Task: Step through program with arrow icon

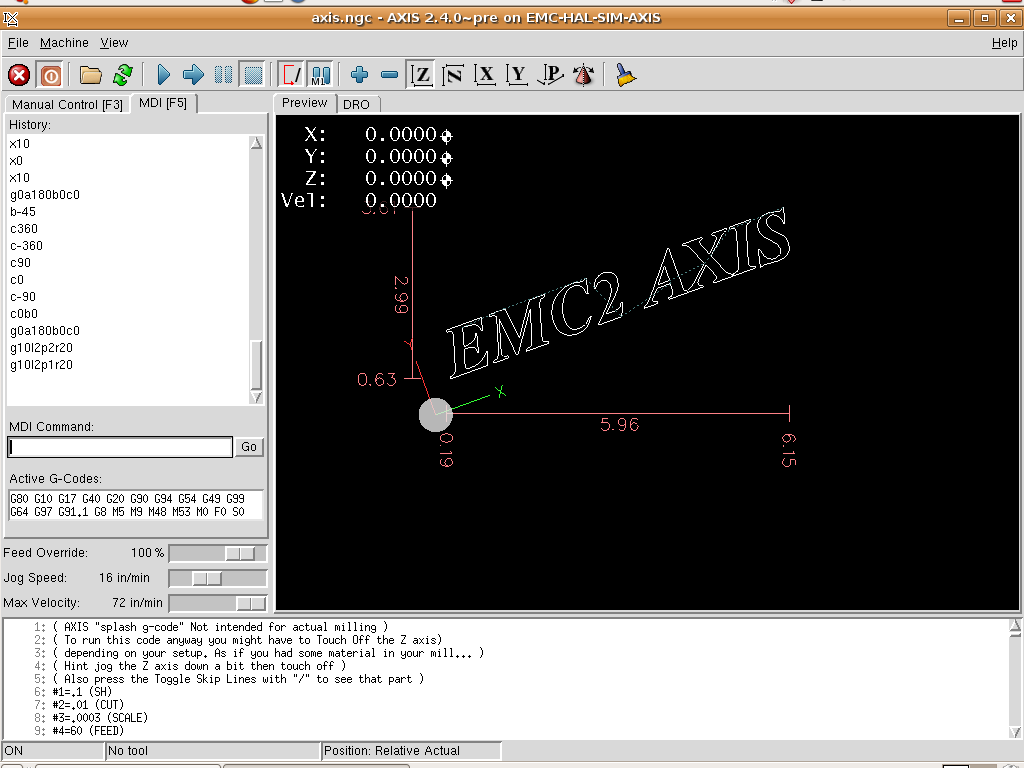Action: pos(193,75)
